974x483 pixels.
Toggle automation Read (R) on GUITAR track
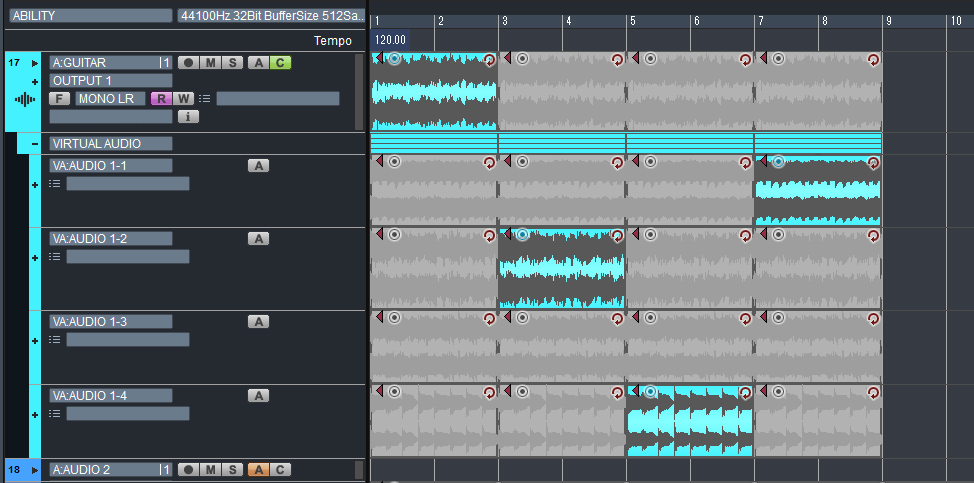(162, 98)
